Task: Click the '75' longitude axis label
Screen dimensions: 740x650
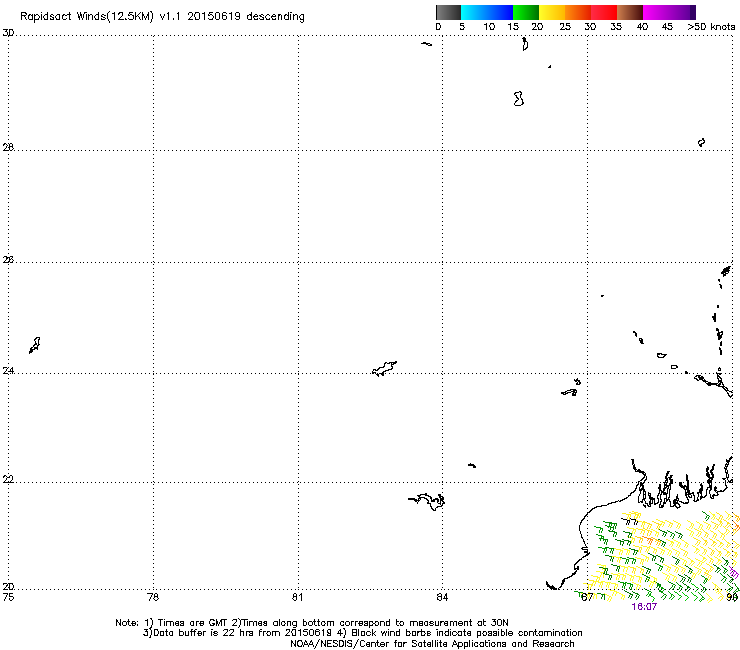Action: (x=8, y=597)
